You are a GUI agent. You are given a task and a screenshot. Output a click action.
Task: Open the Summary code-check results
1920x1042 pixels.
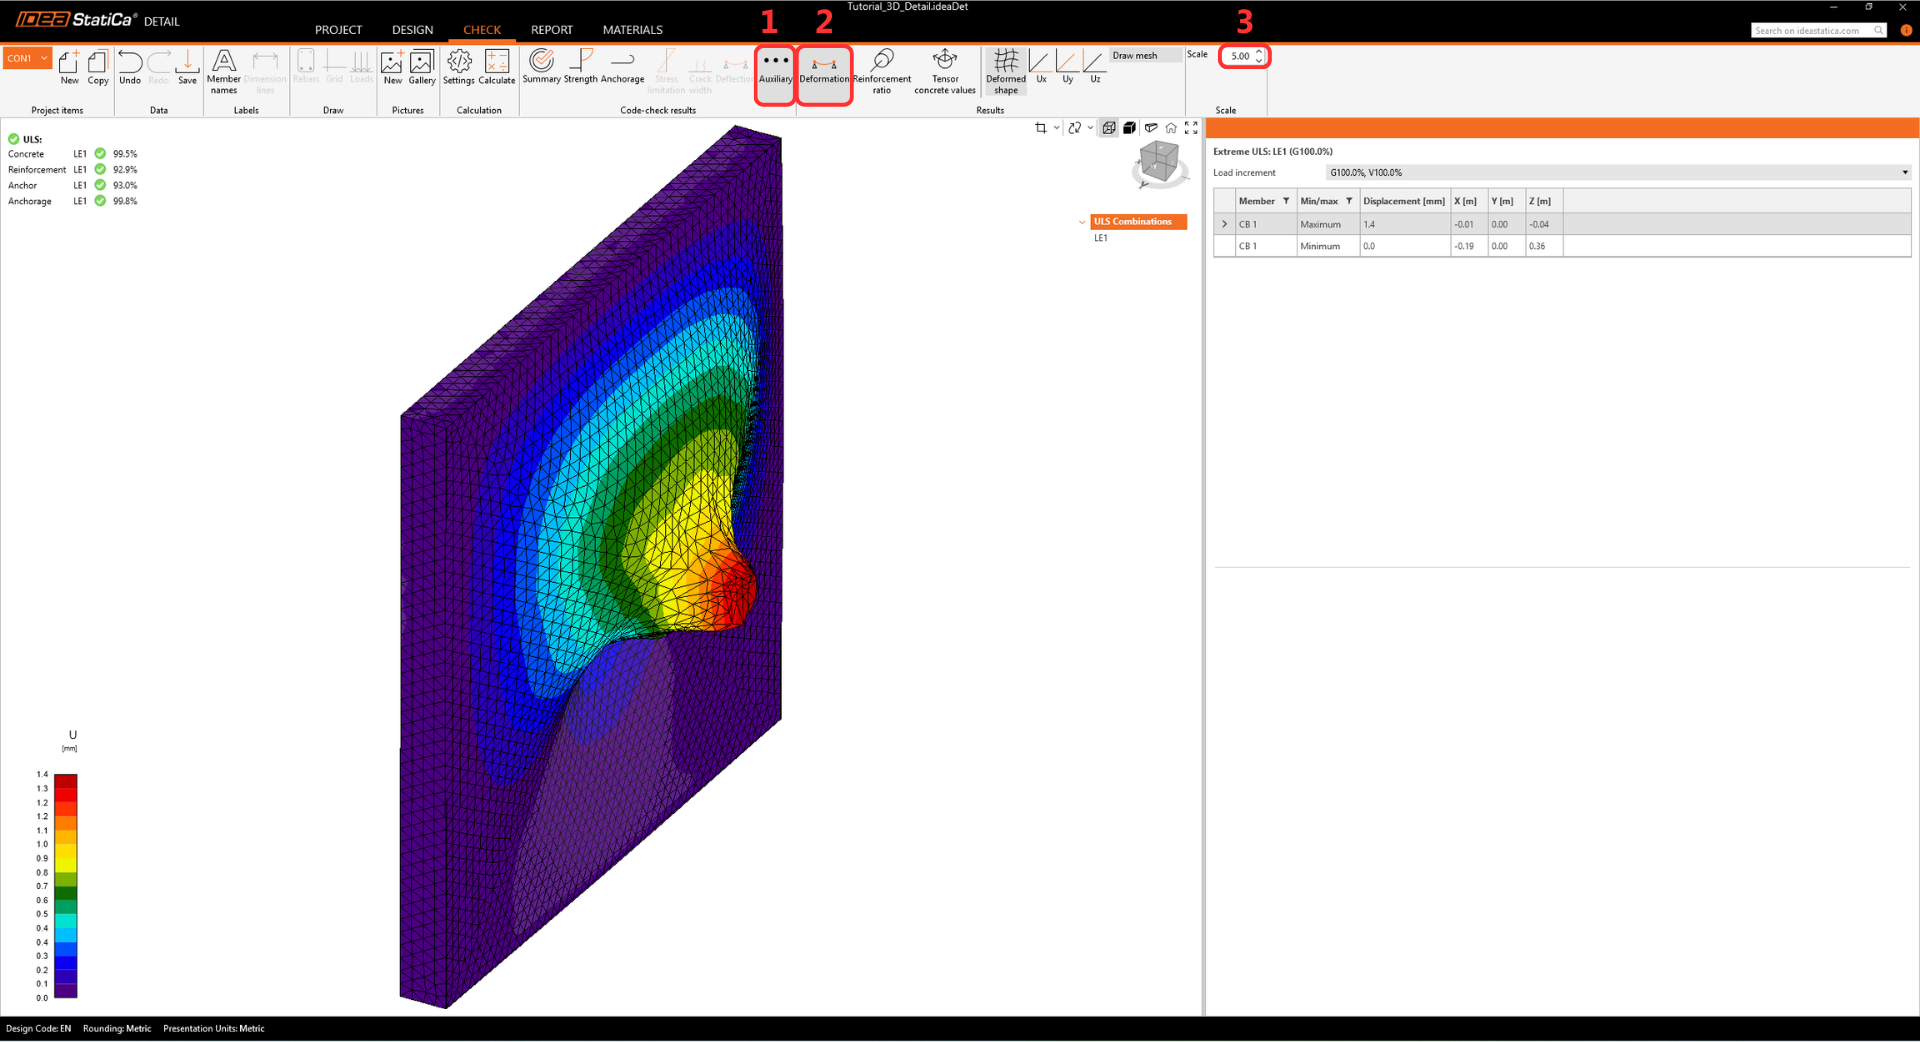tap(541, 67)
